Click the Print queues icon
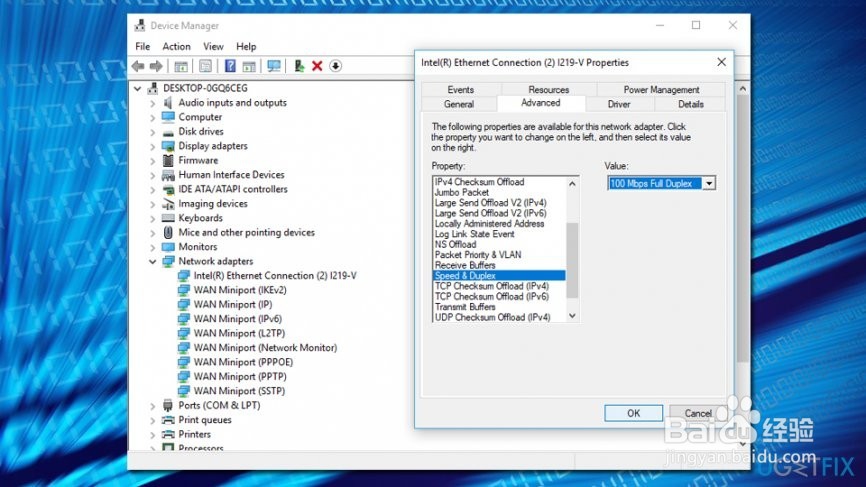Viewport: 866px width, 487px height. point(168,420)
